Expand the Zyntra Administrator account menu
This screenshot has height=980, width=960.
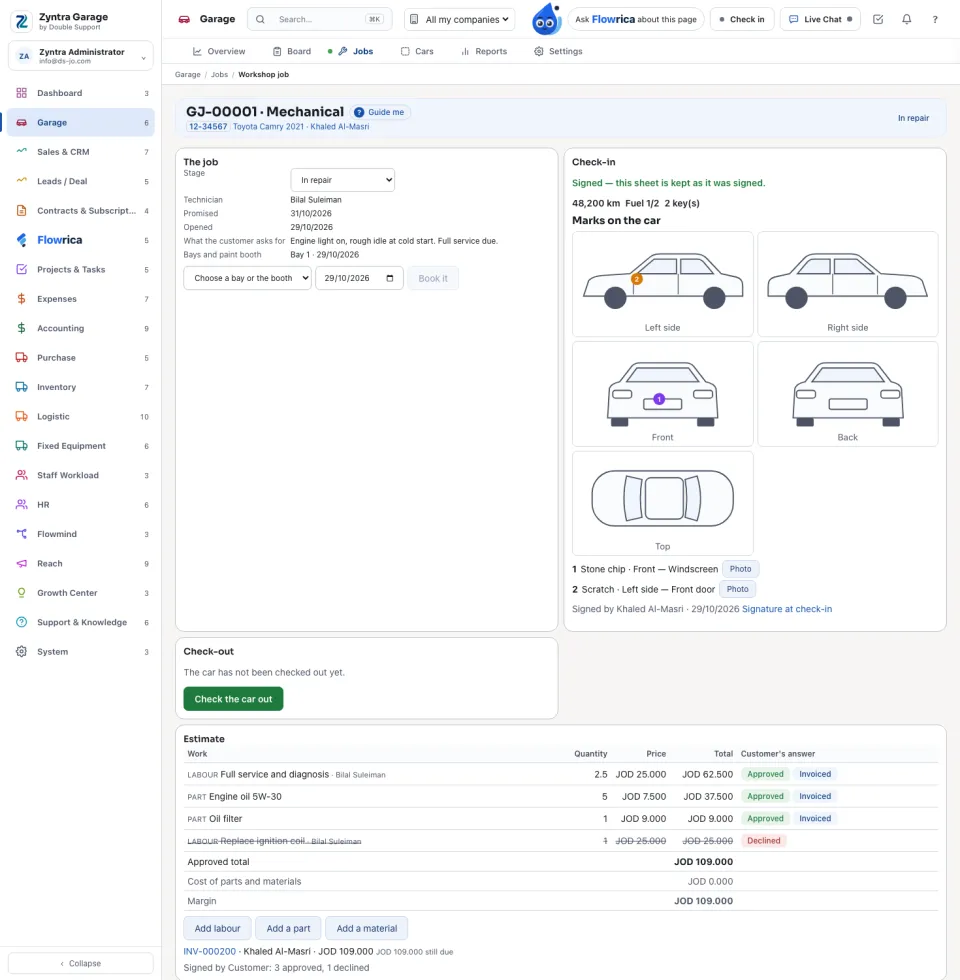pyautogui.click(x=81, y=56)
